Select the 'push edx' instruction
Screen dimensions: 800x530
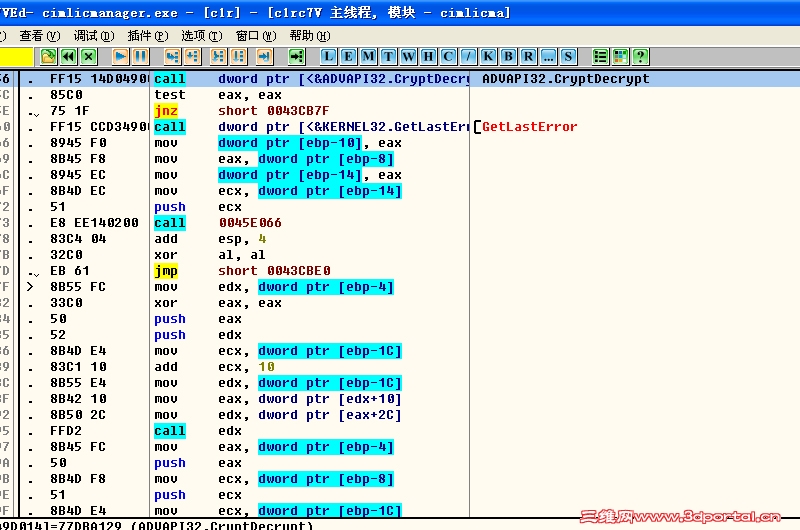(x=198, y=335)
